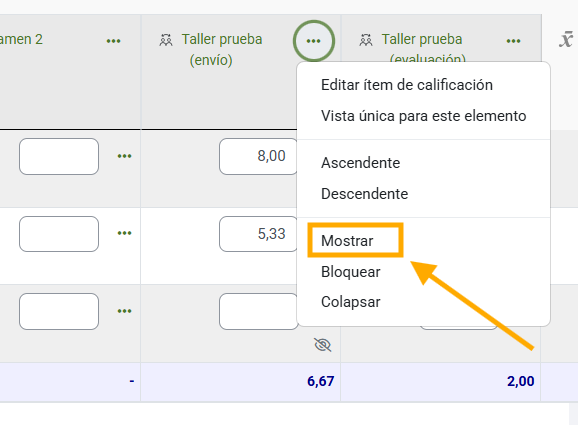
Task: Select Vista única para este elemento
Action: point(424,116)
